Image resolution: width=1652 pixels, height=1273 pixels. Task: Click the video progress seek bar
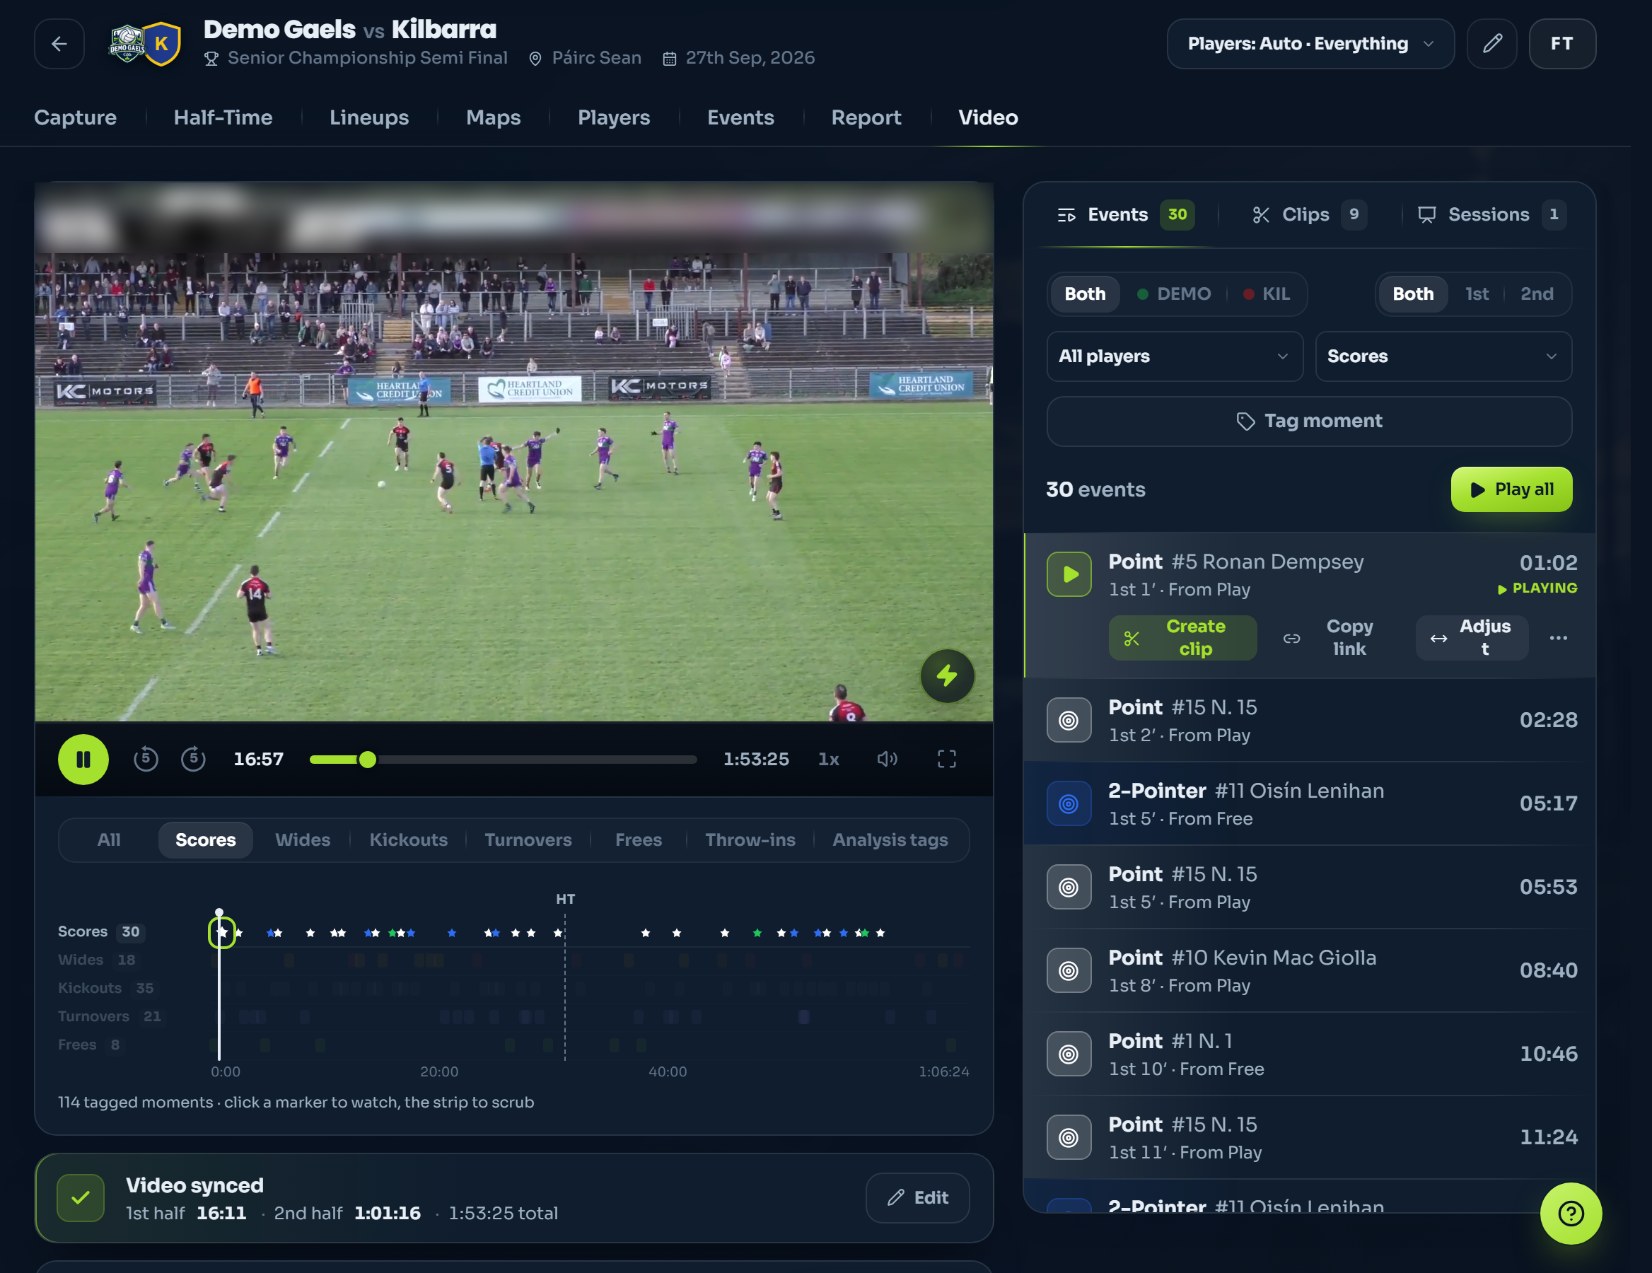pyautogui.click(x=503, y=760)
